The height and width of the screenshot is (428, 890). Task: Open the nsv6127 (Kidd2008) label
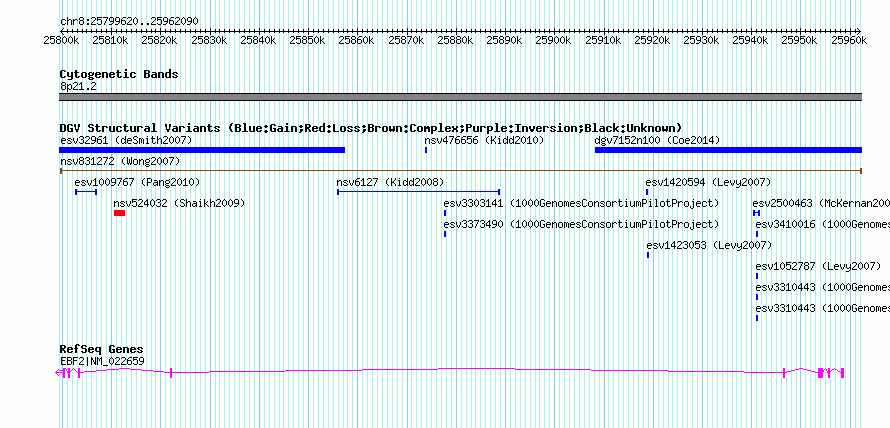(x=390, y=183)
